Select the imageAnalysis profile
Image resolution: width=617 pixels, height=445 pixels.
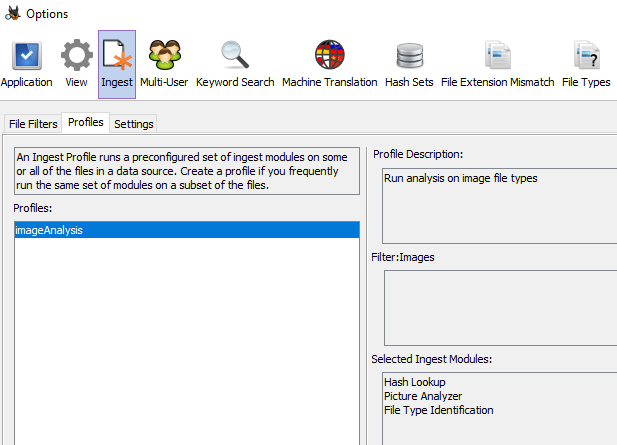tap(185, 230)
